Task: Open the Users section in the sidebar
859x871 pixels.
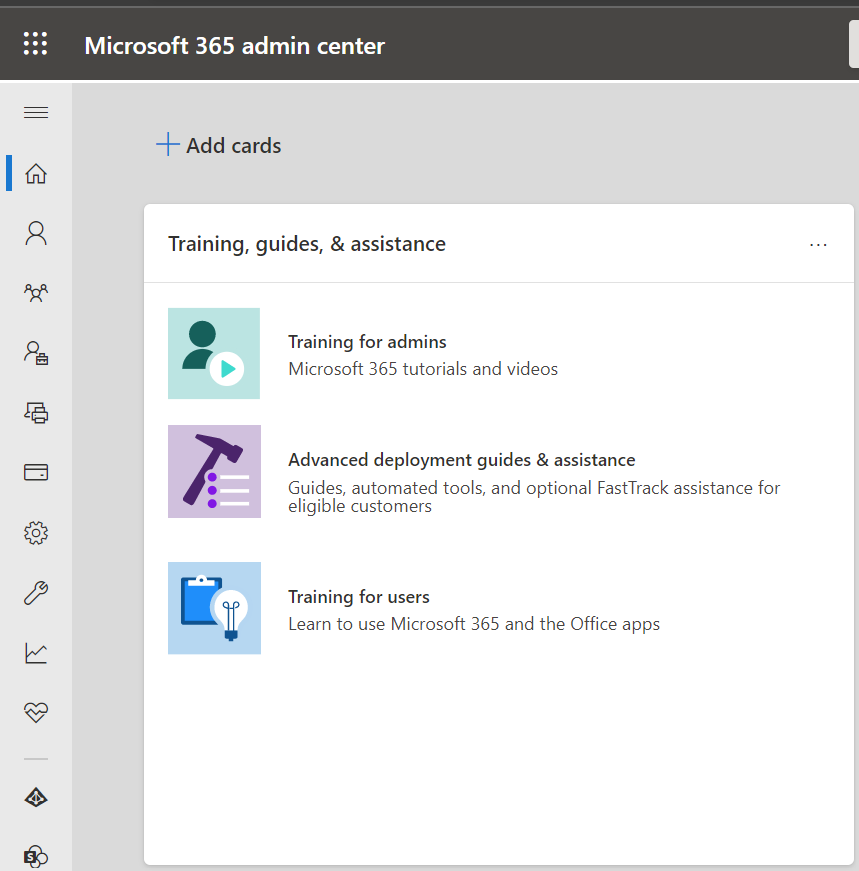Action: tap(35, 232)
